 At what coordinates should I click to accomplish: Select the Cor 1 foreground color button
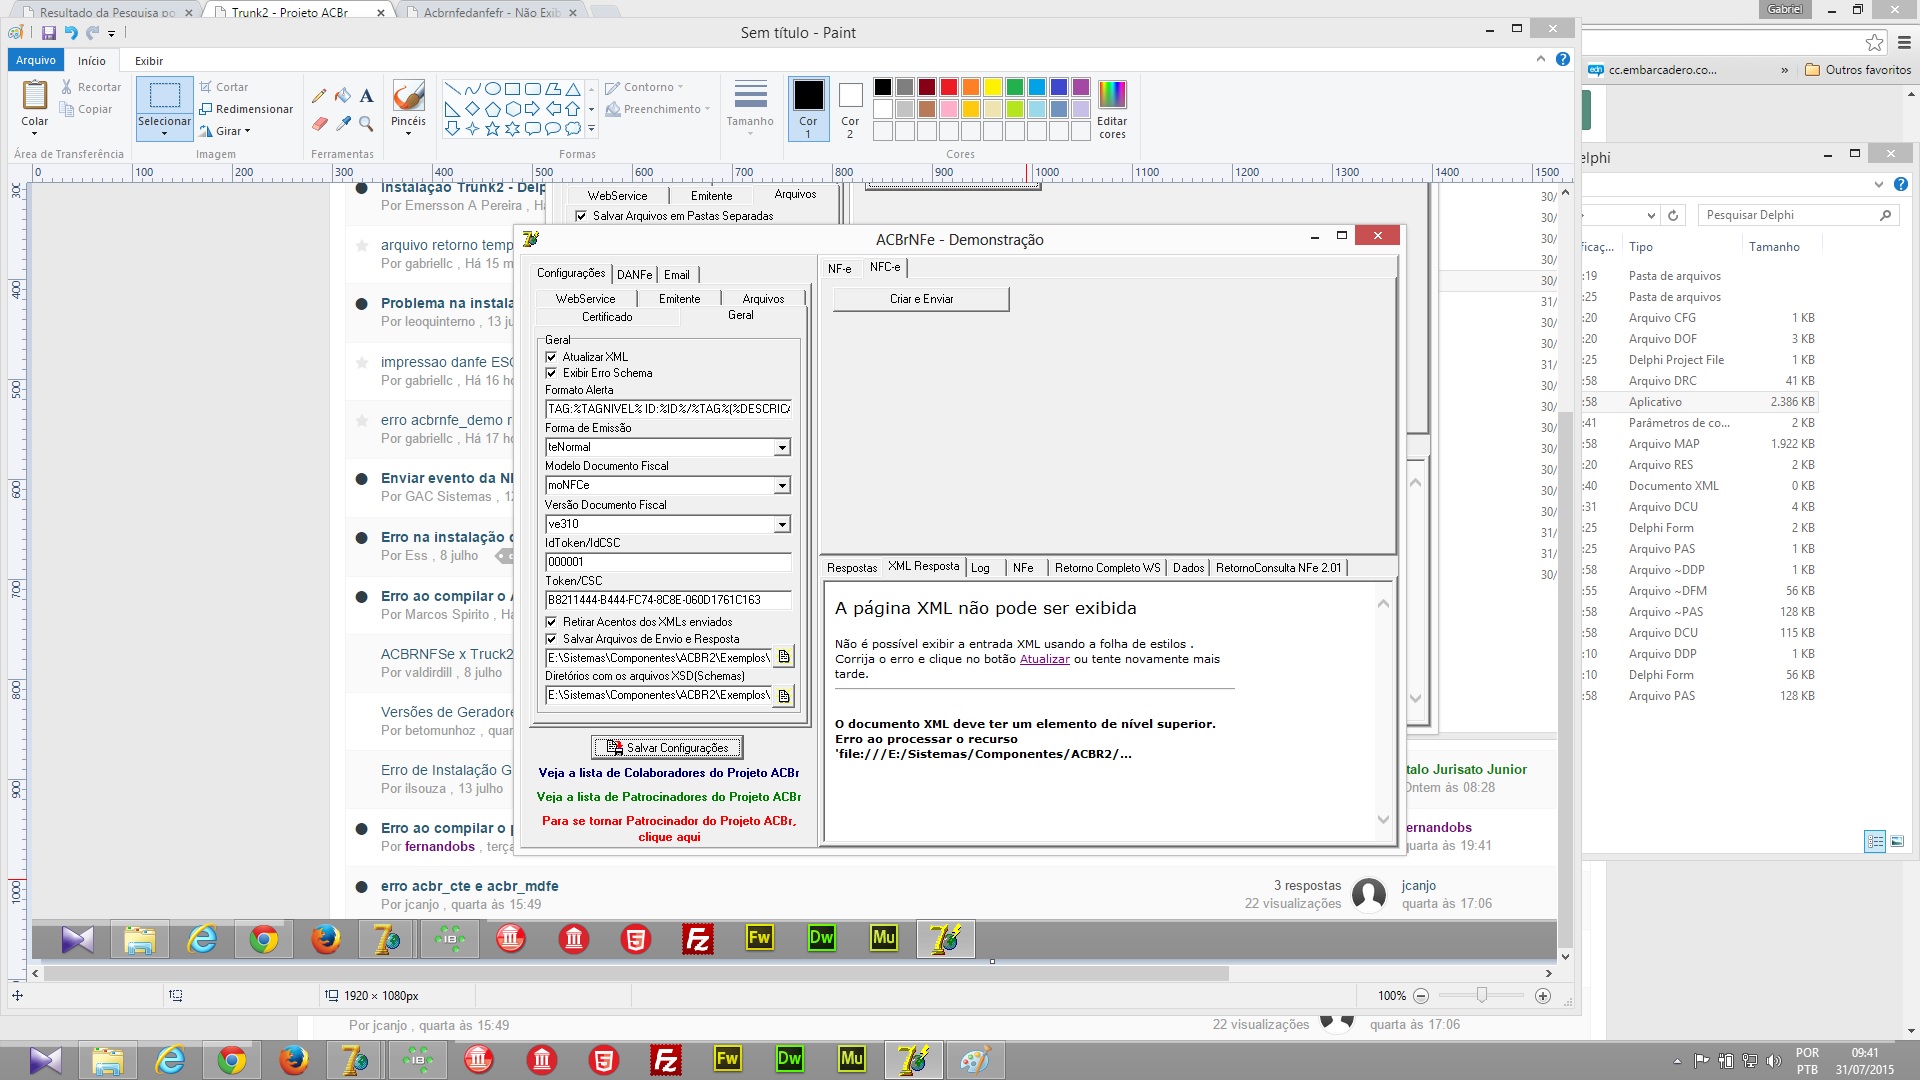click(x=808, y=109)
